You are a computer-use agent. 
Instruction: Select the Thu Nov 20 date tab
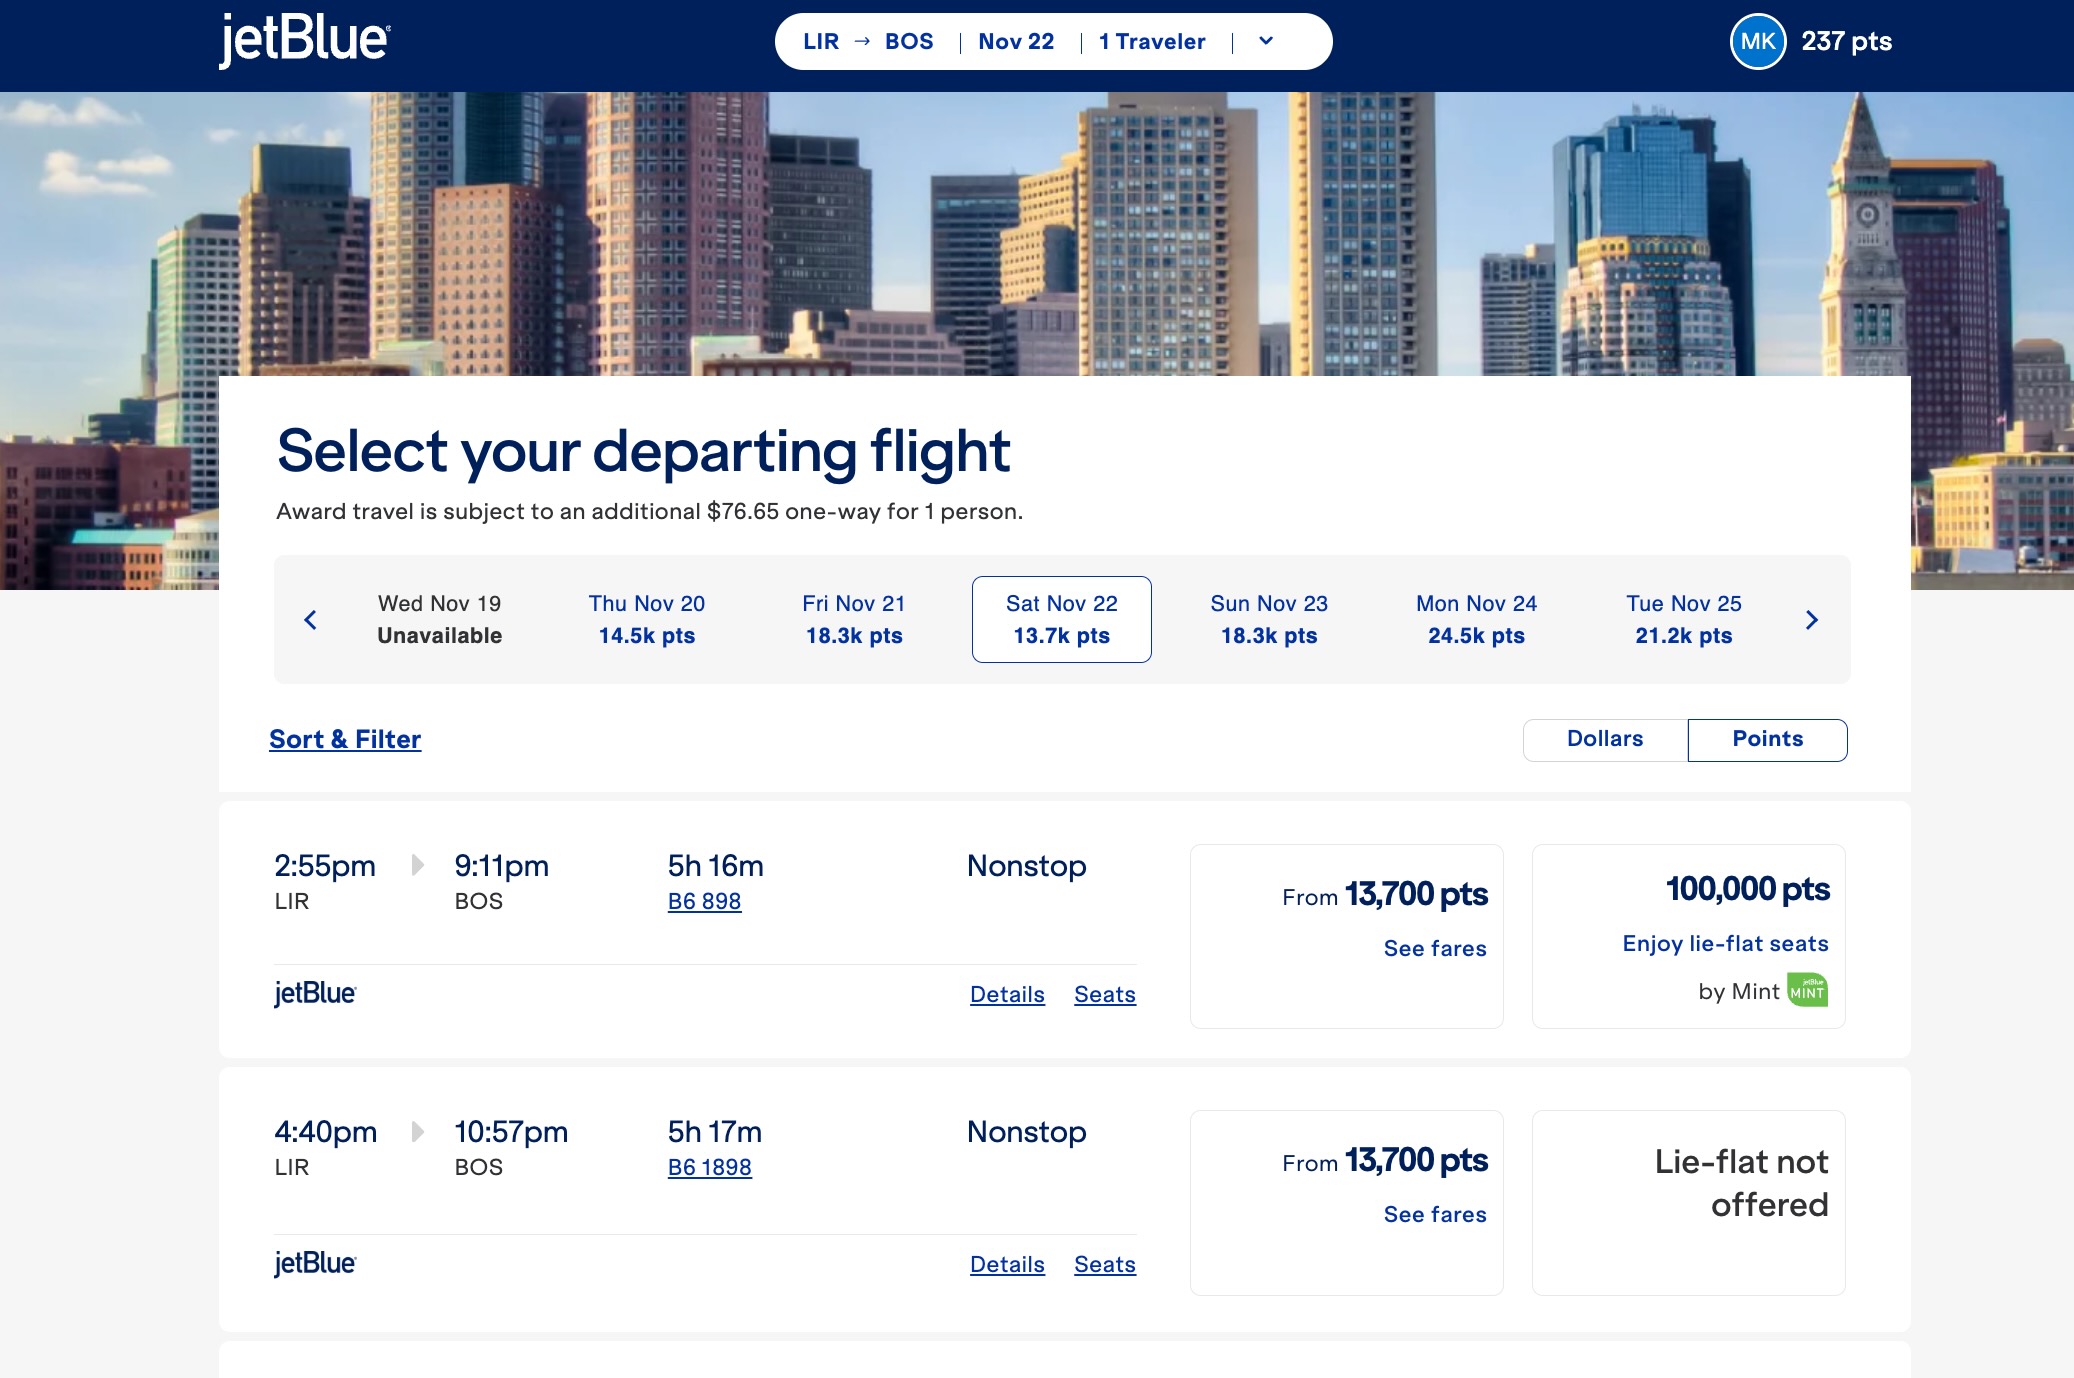tap(647, 619)
